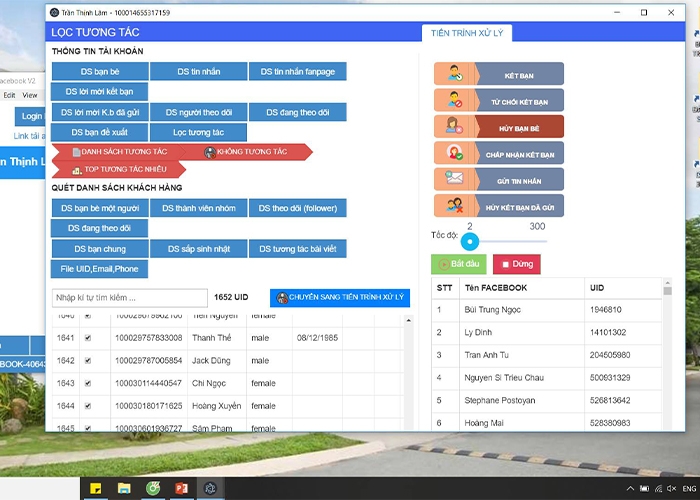Click the icon in Chuyển sang tiến trình xử lý

(282, 298)
